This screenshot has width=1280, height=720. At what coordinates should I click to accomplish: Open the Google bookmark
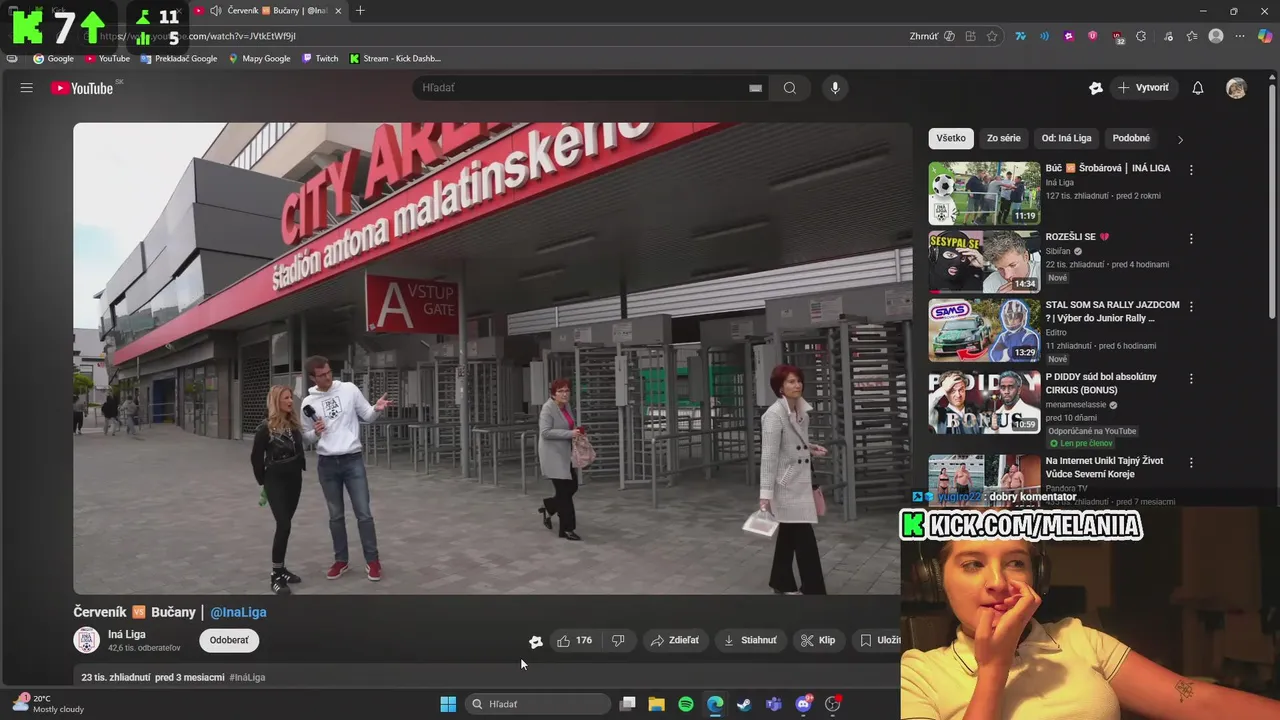pos(54,59)
